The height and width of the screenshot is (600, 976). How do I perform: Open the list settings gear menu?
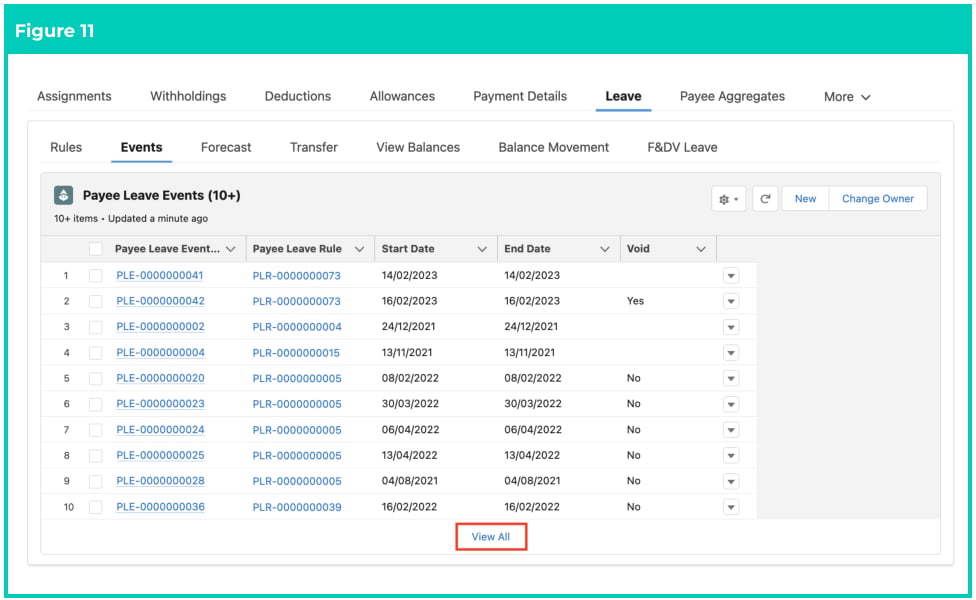point(728,199)
